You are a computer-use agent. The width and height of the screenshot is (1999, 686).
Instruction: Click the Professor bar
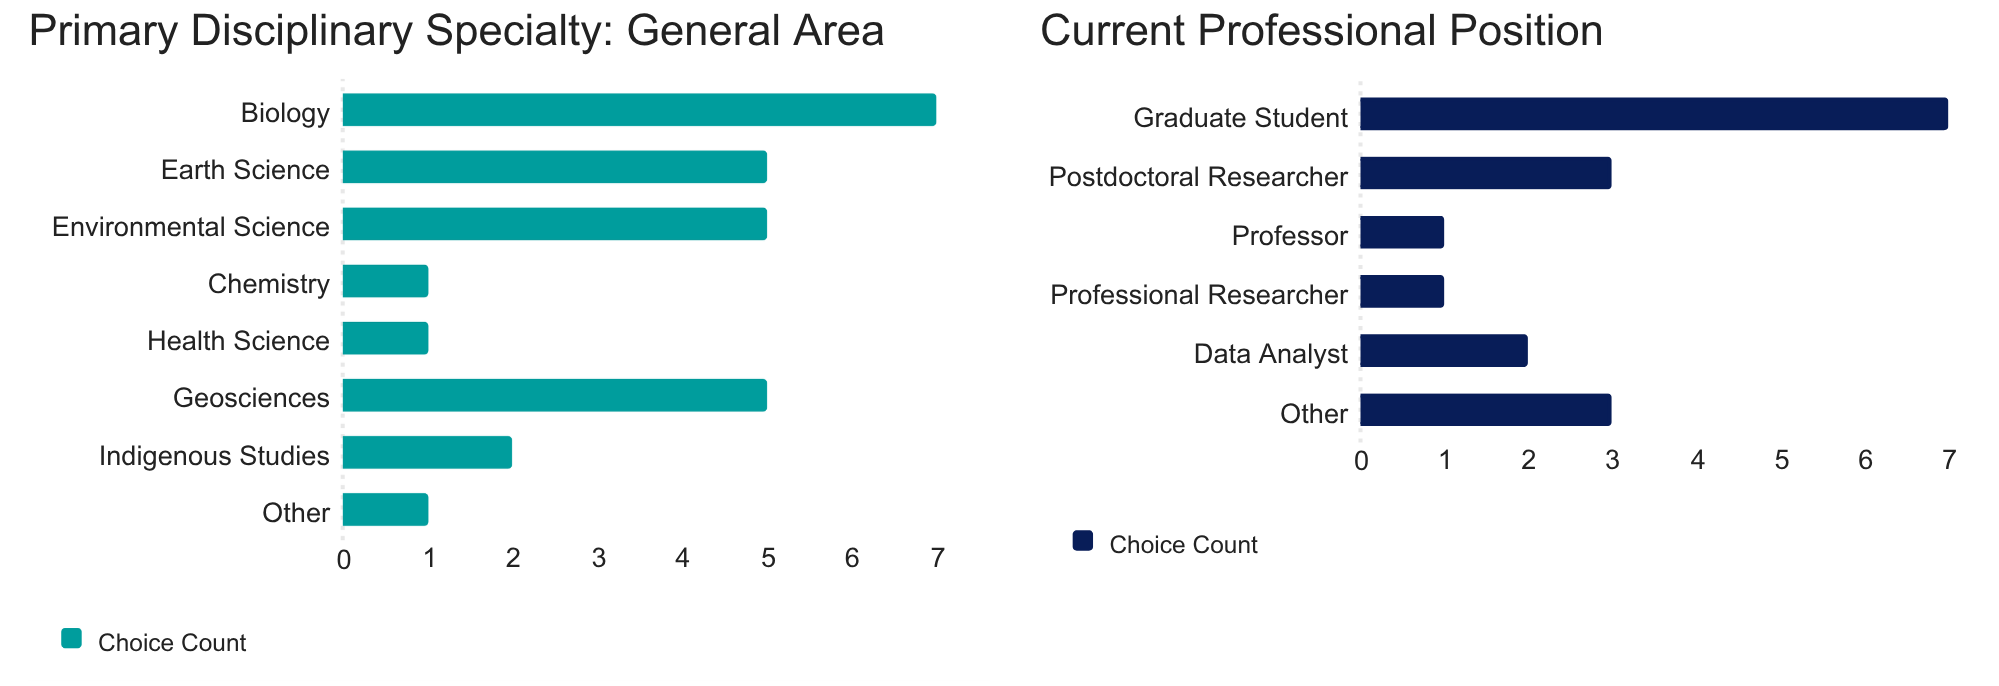tap(1402, 233)
